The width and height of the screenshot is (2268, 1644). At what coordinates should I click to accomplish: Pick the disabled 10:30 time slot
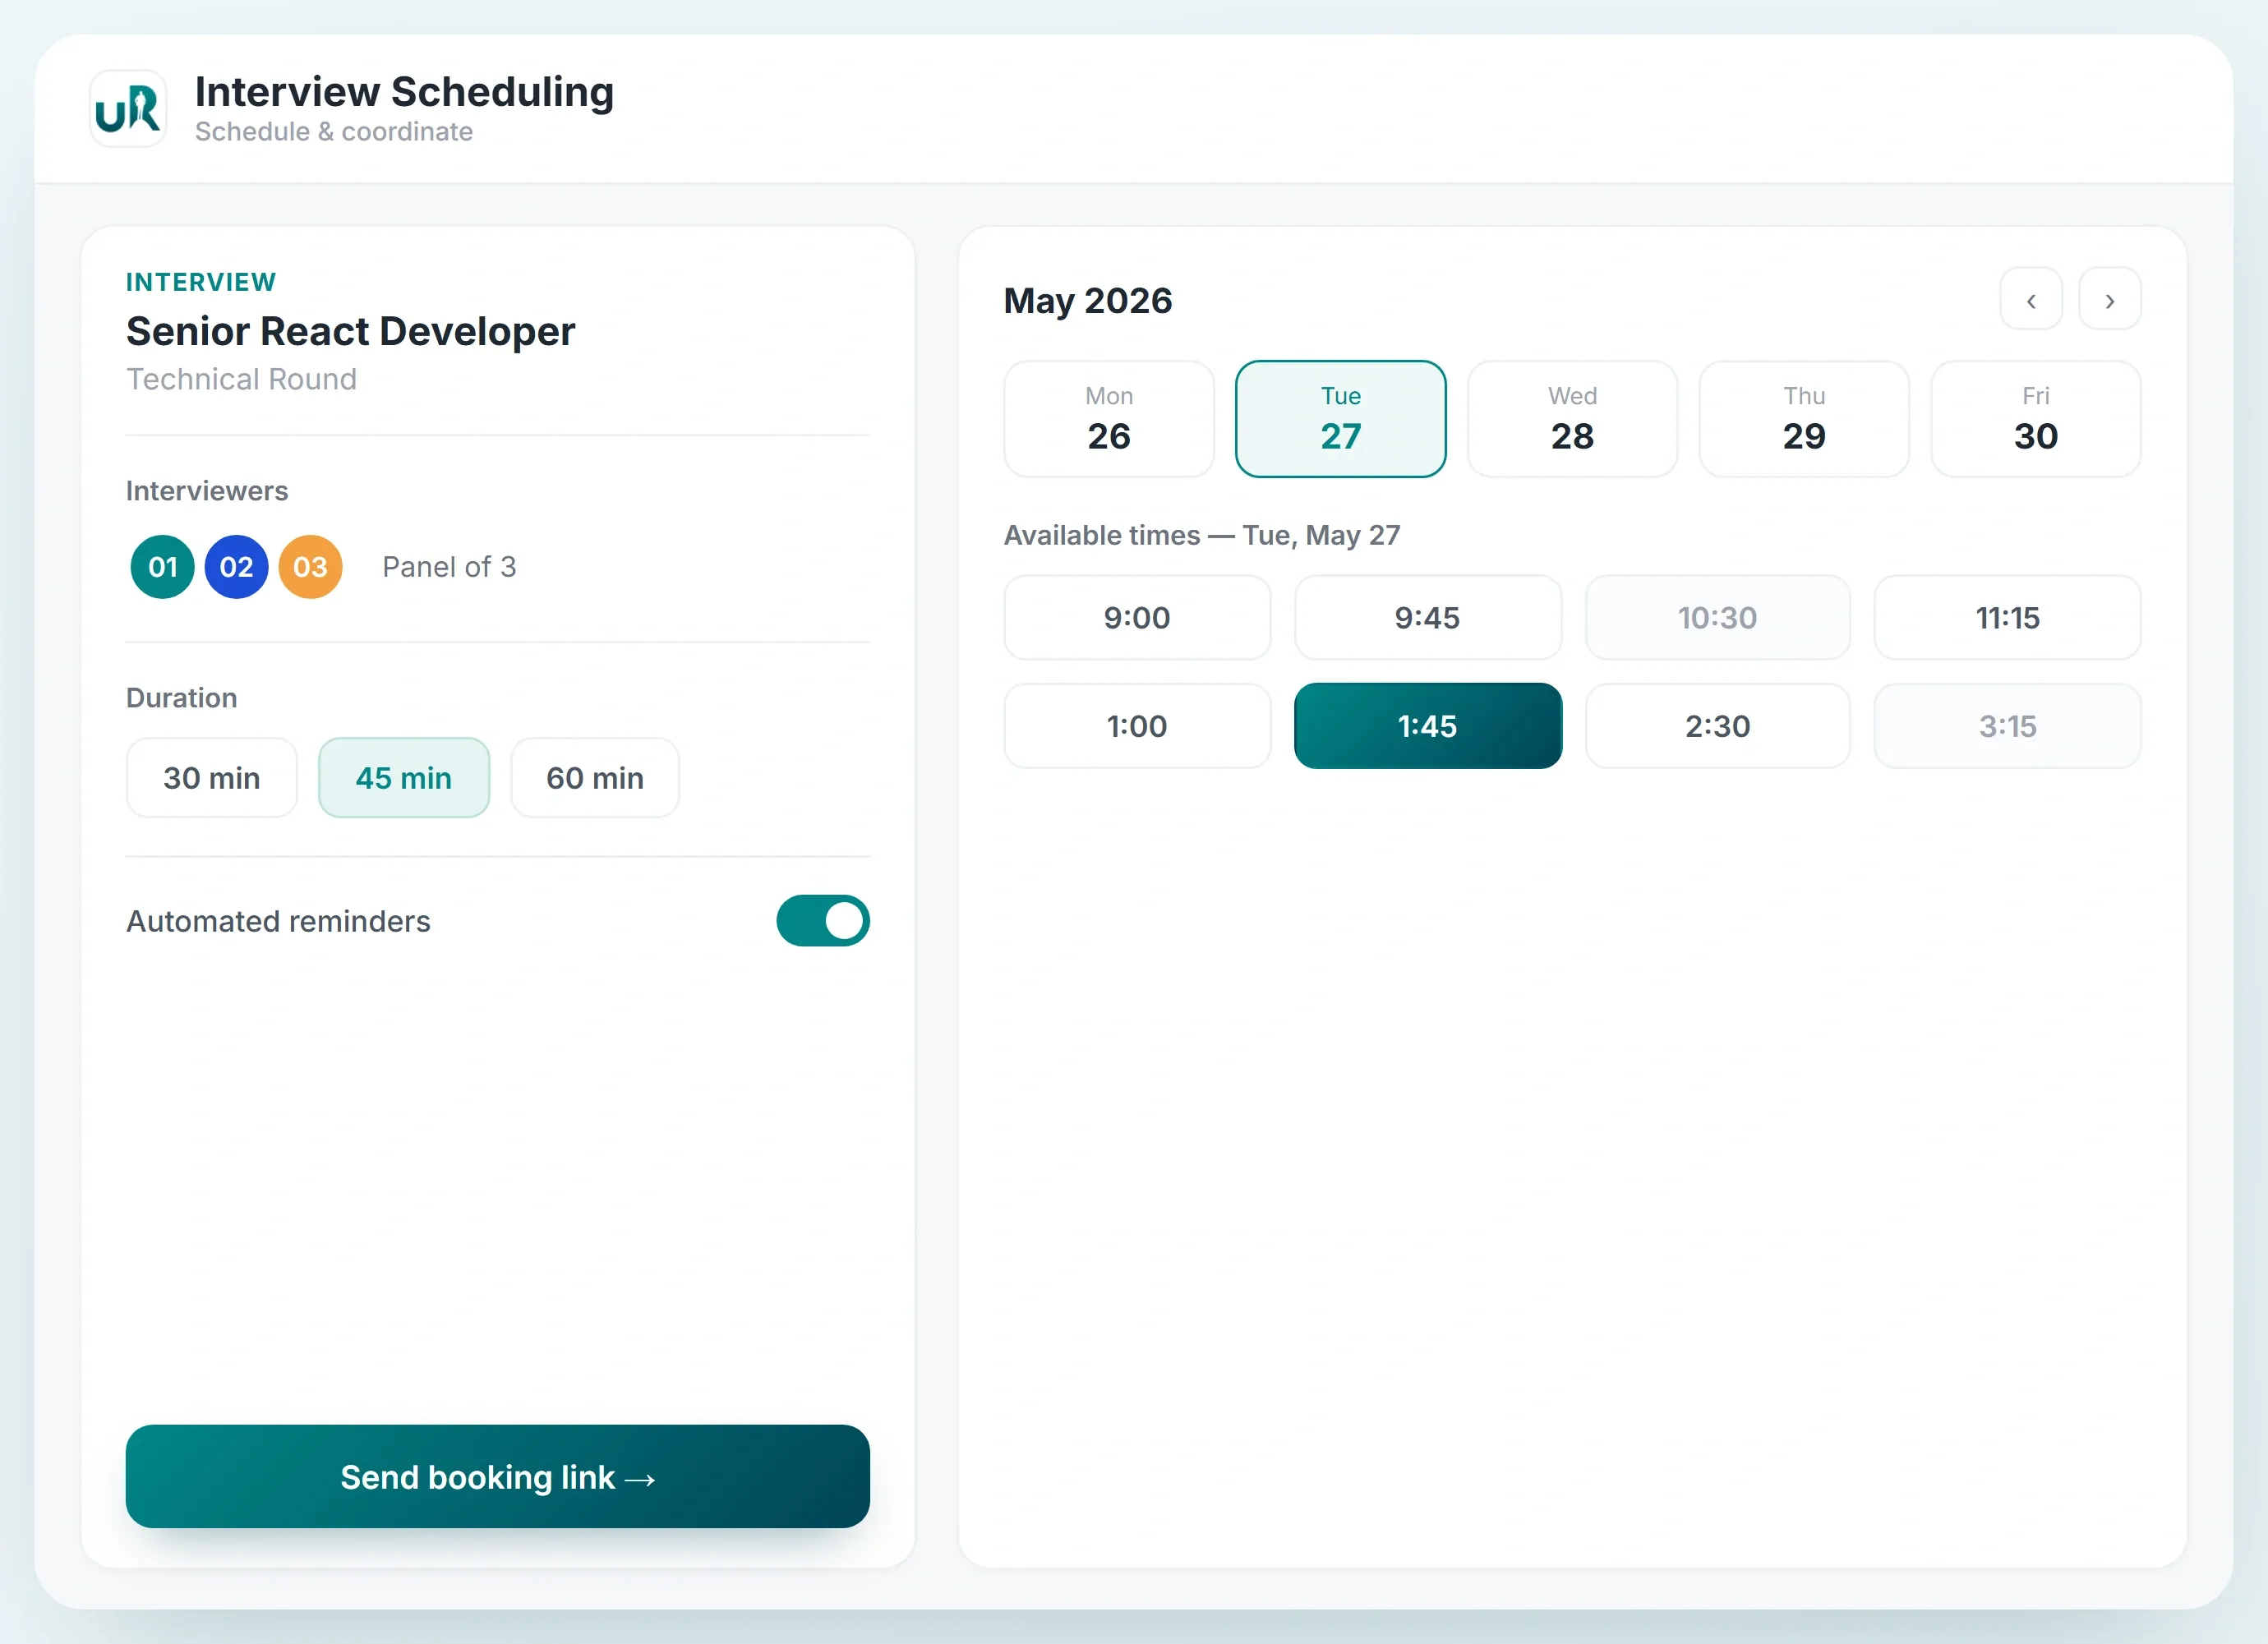click(x=1718, y=617)
